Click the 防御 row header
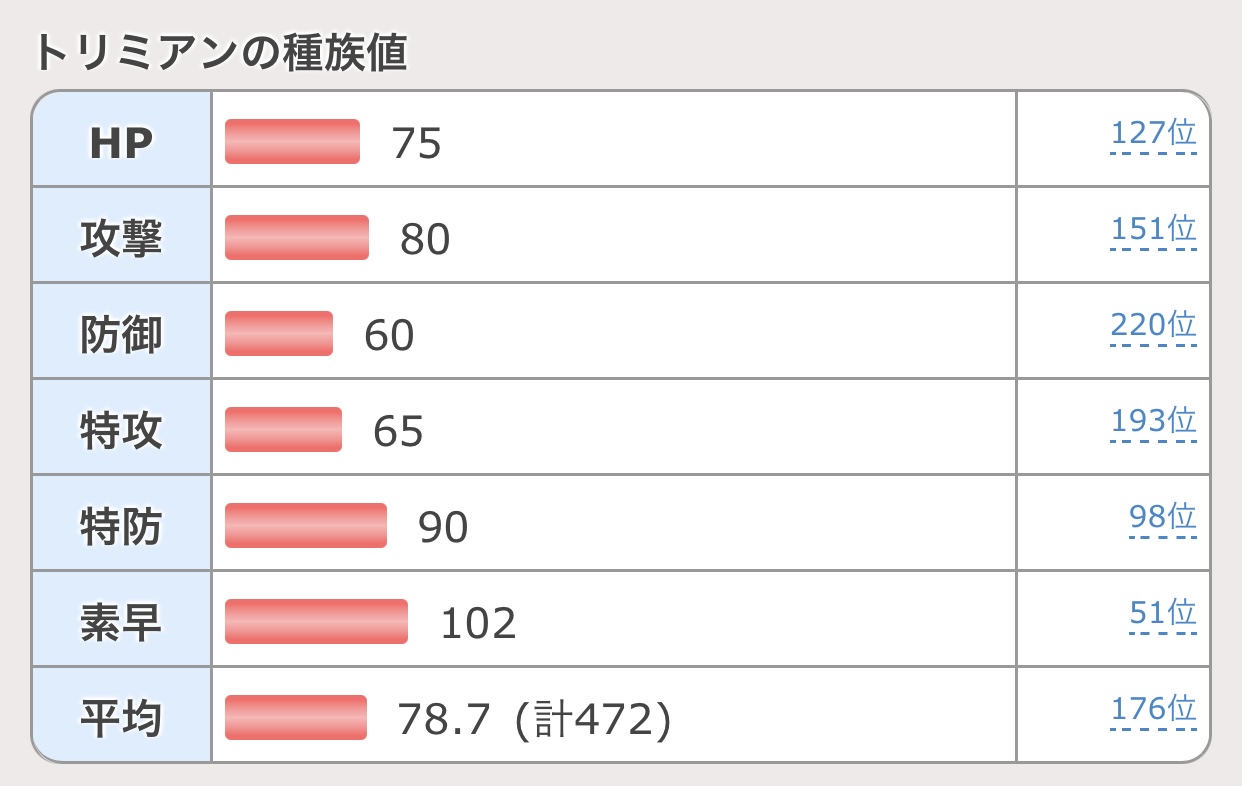The height and width of the screenshot is (786, 1242). click(x=121, y=334)
